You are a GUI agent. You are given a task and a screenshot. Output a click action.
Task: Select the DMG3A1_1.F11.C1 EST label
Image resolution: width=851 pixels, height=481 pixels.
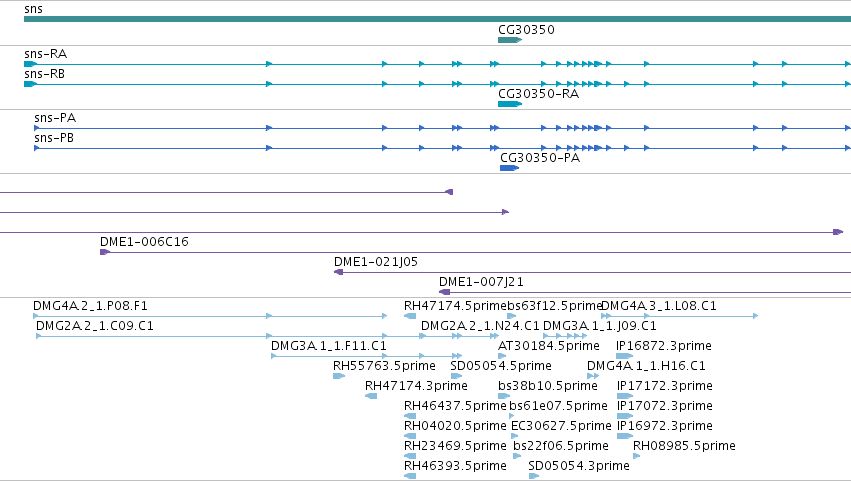[328, 346]
